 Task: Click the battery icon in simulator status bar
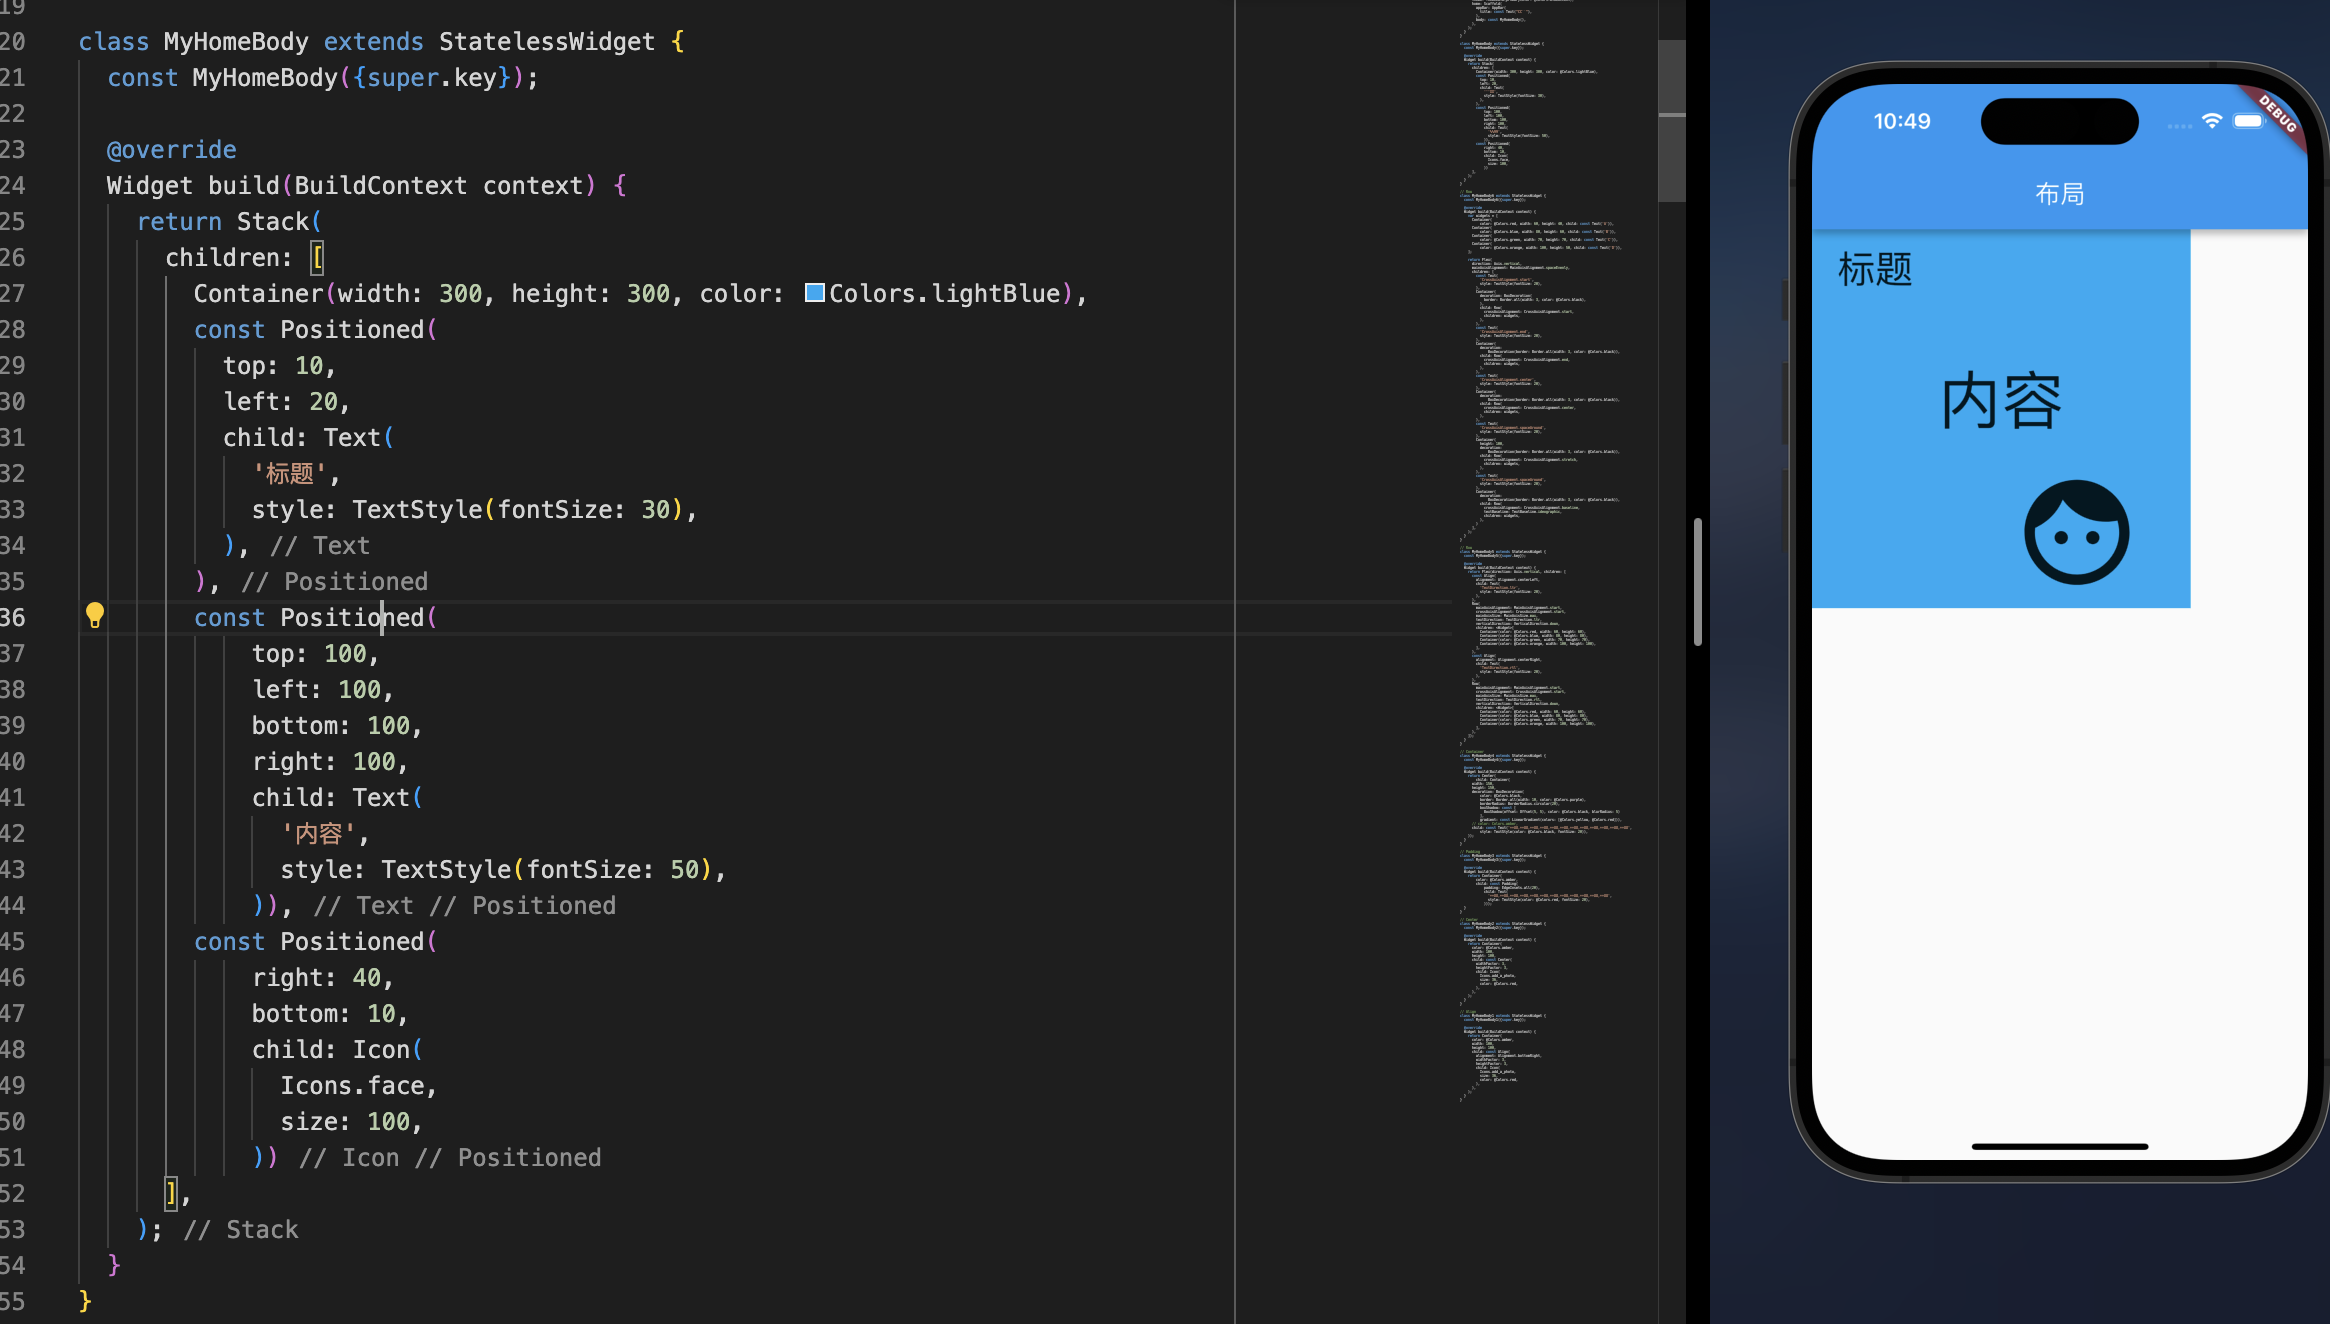[x=2249, y=121]
